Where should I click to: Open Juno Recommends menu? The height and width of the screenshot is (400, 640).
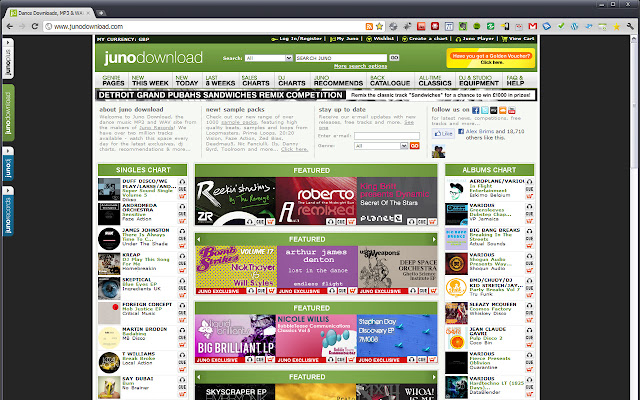[x=338, y=80]
